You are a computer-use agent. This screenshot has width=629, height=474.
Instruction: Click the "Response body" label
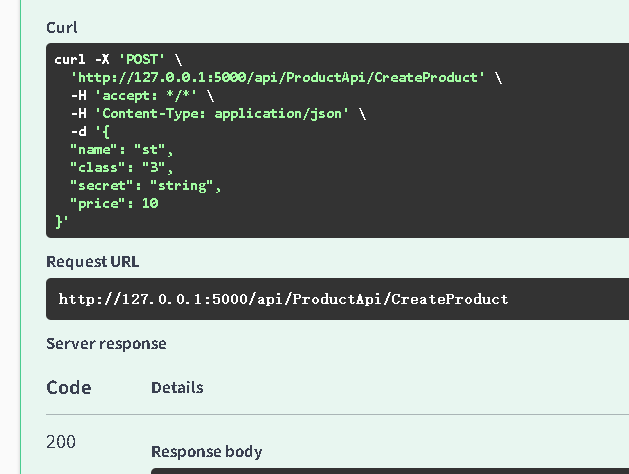206,452
